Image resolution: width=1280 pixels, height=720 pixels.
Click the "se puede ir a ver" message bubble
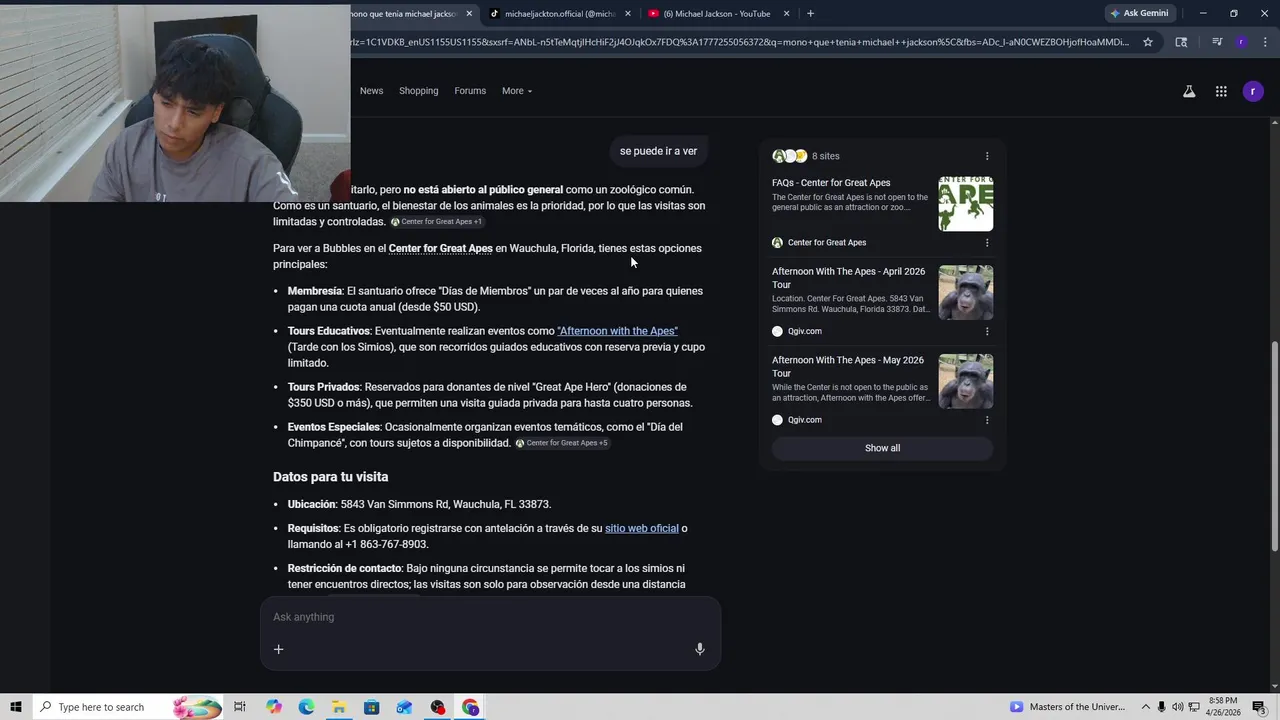pos(658,151)
